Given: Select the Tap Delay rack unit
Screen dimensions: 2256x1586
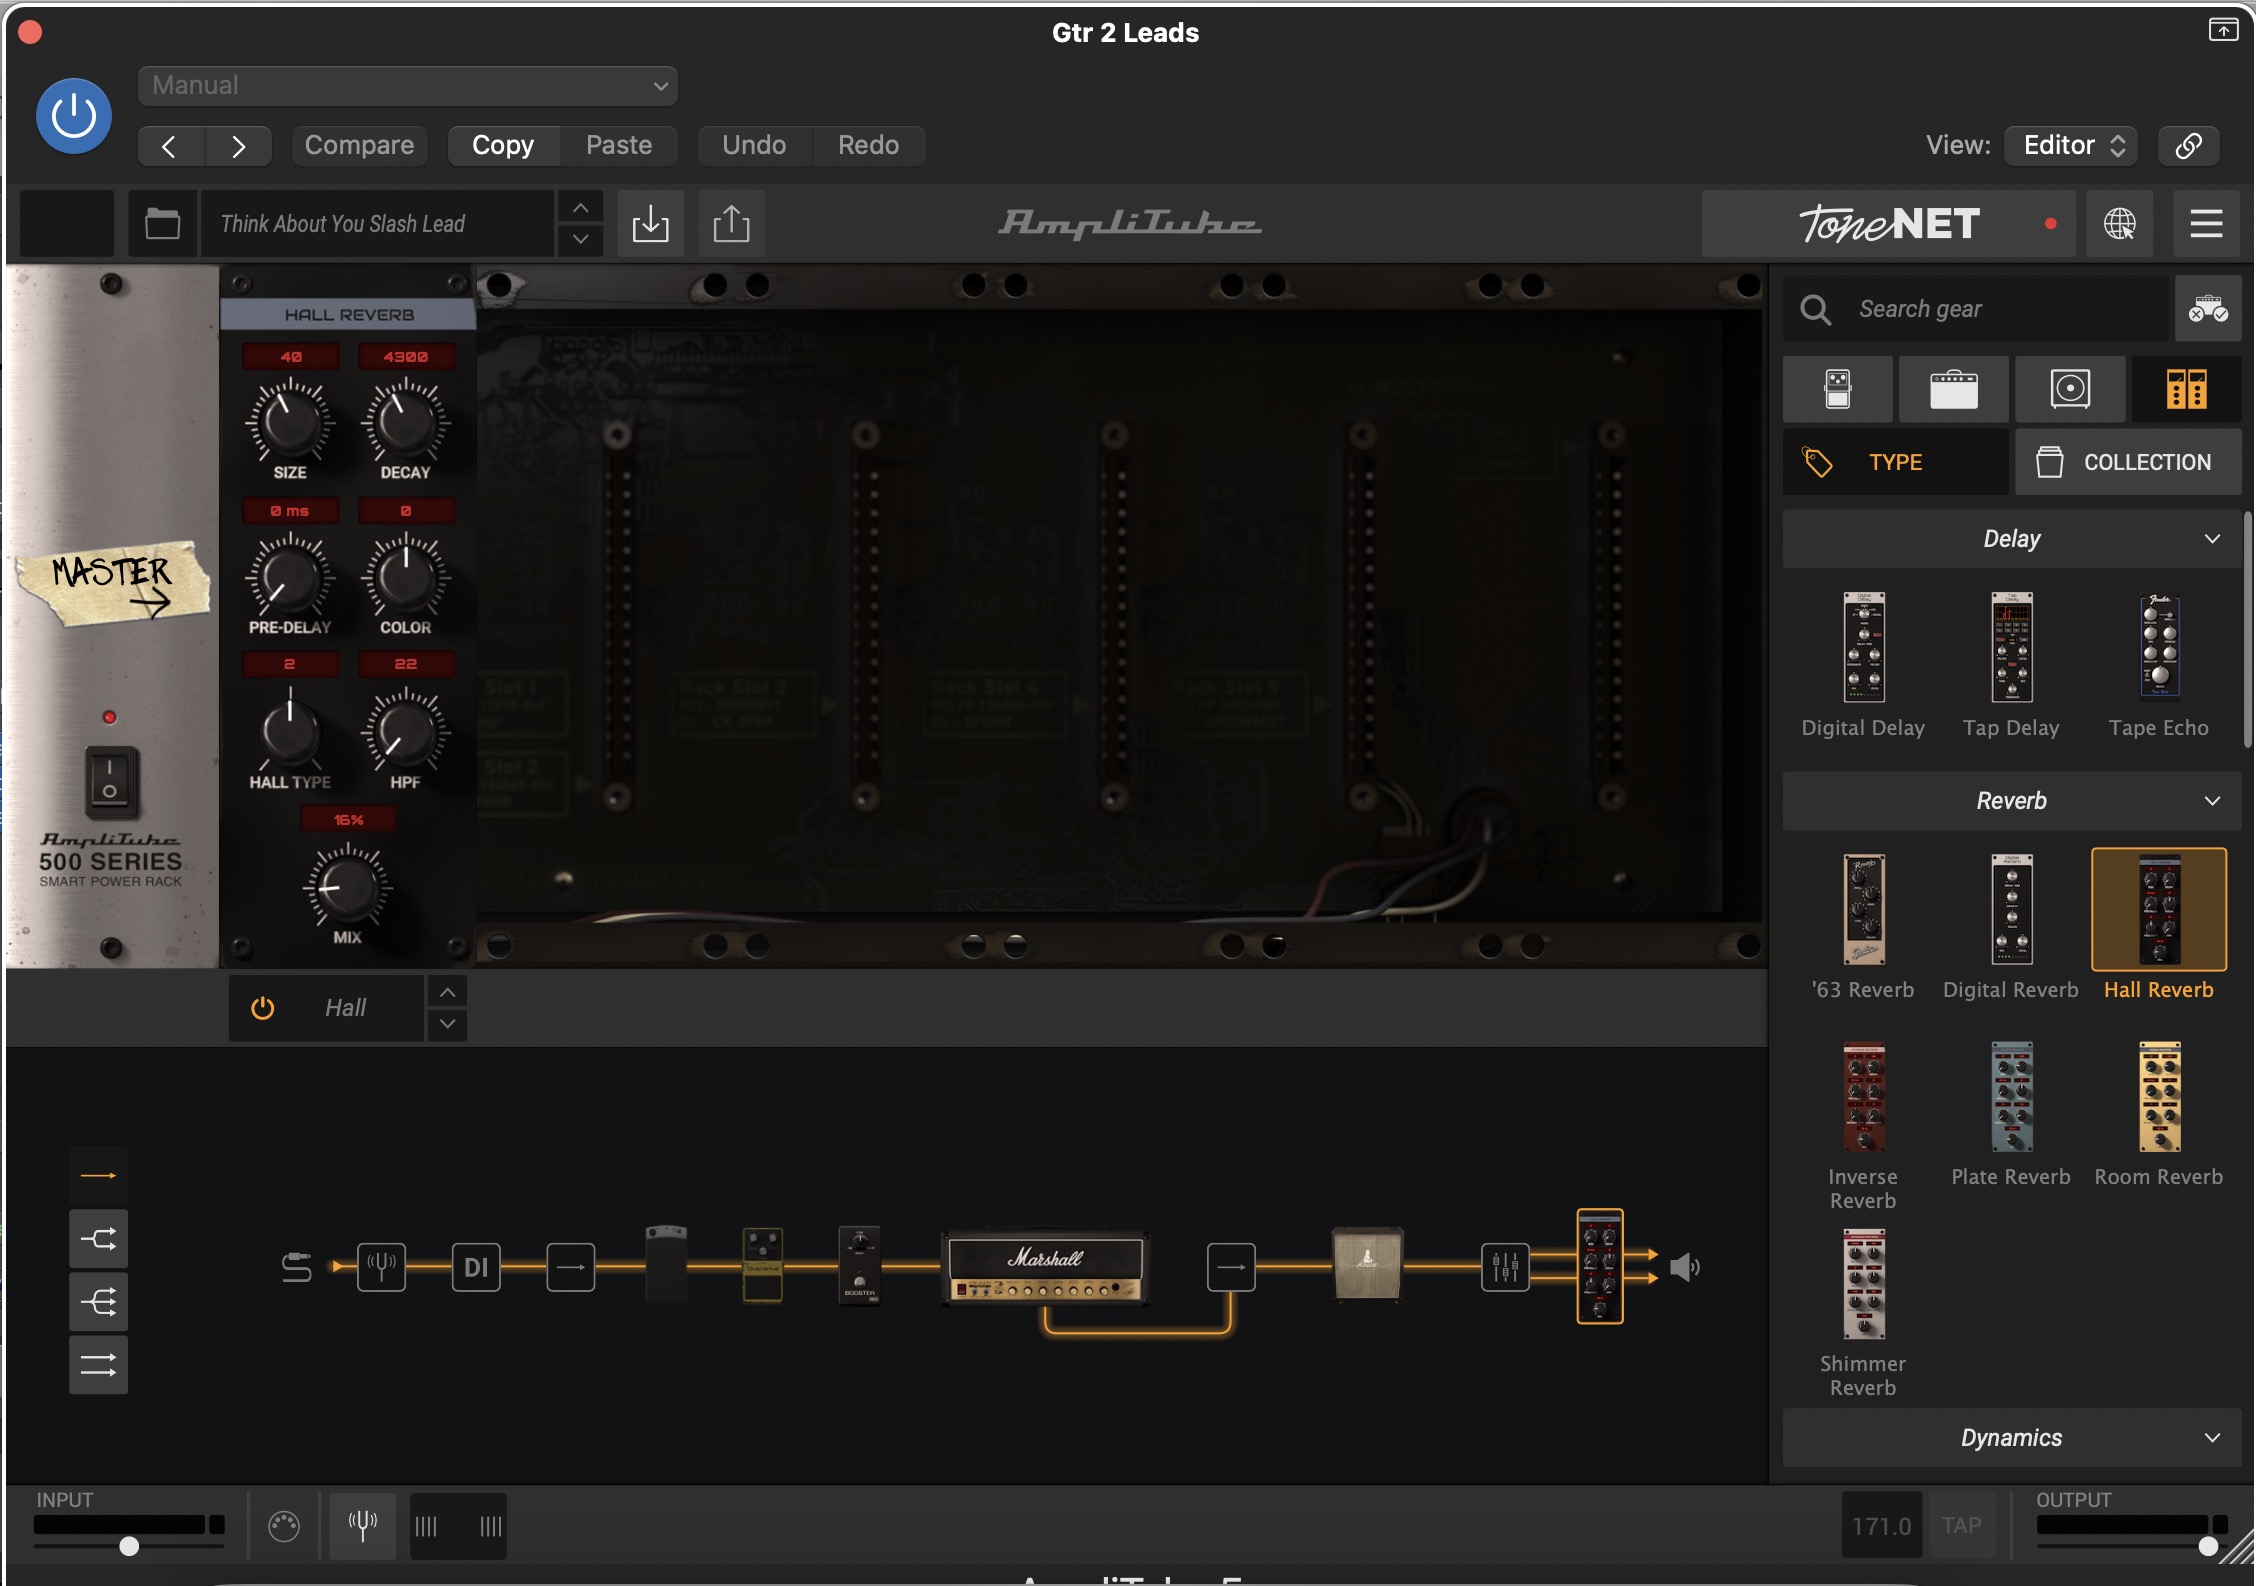Looking at the screenshot, I should click(x=2011, y=648).
